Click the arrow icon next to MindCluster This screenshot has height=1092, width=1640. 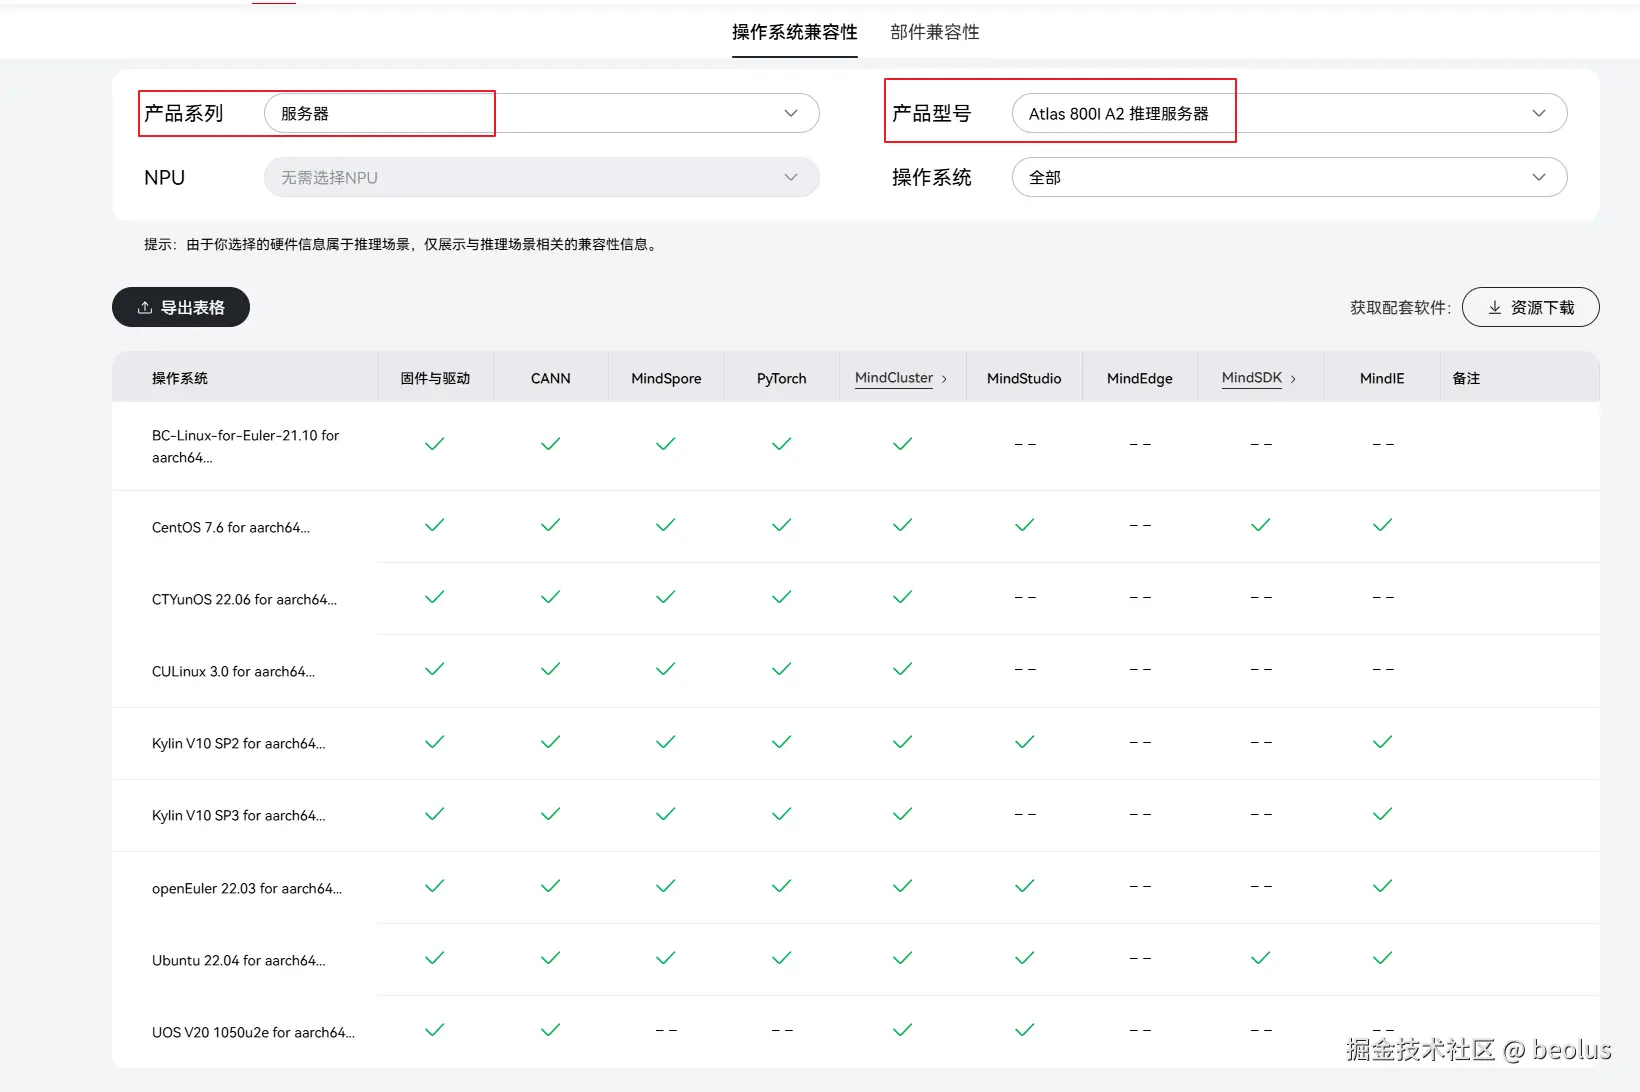tap(944, 379)
